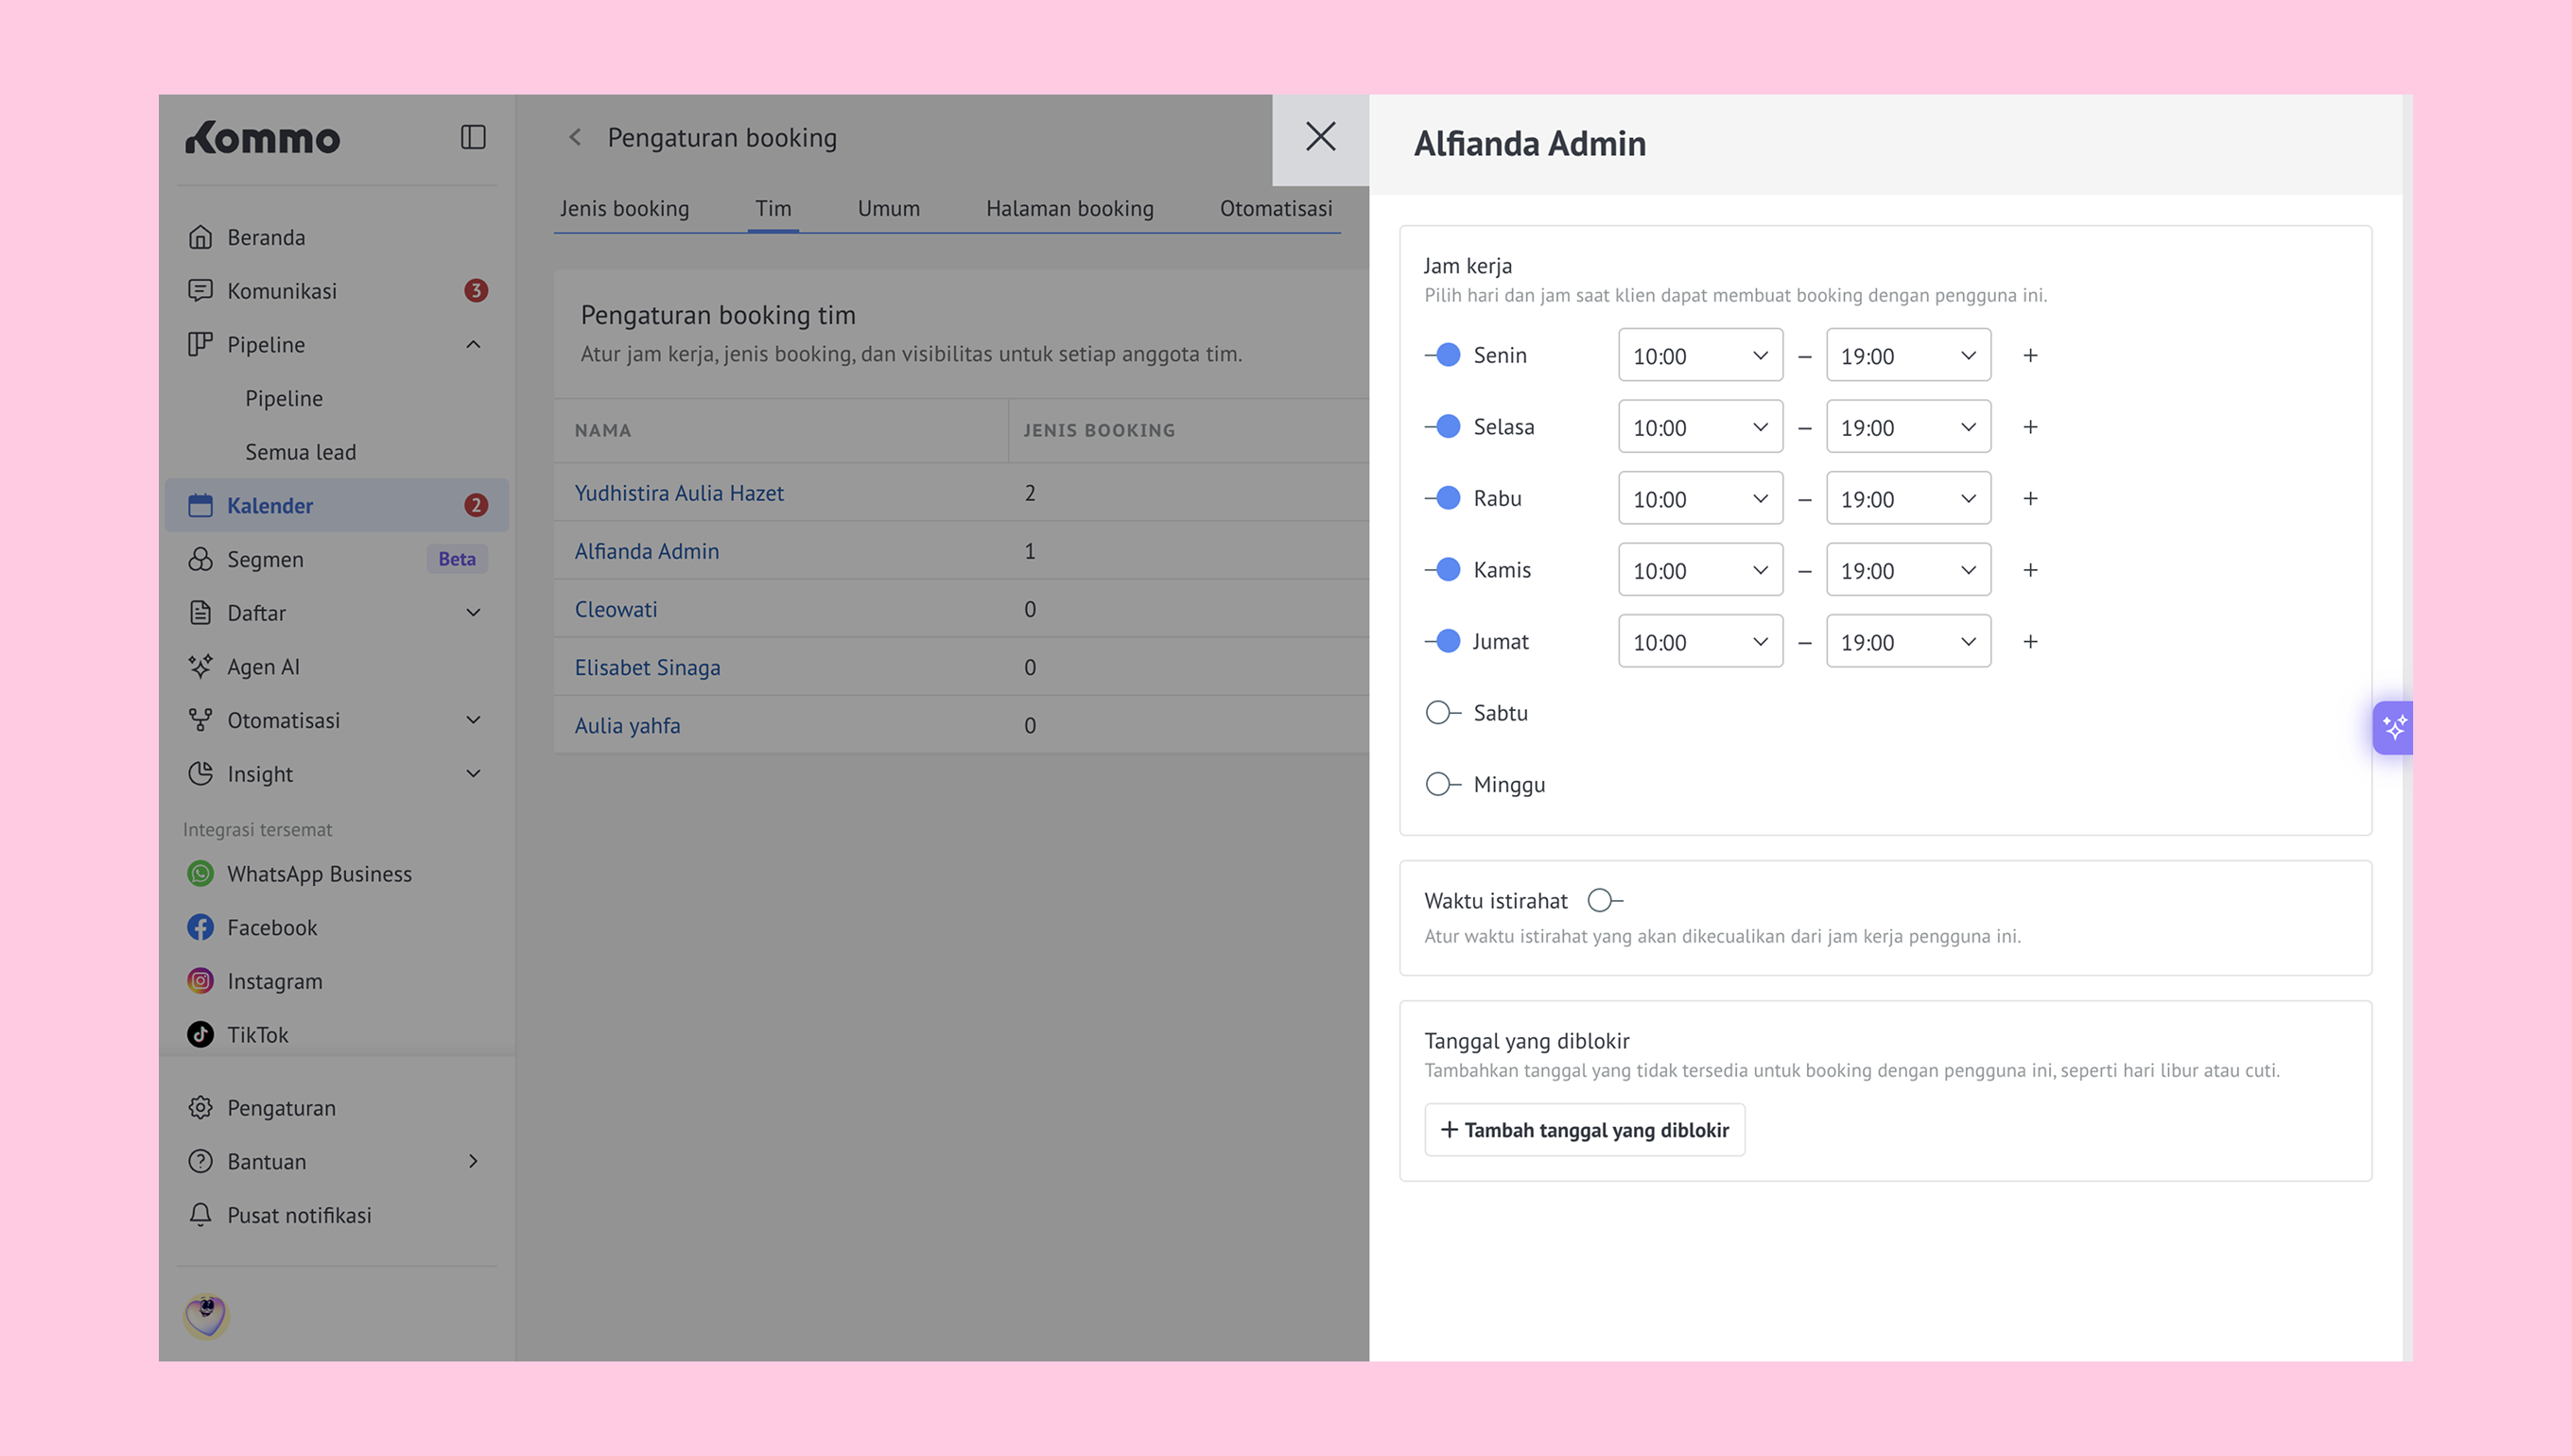Collapse the Pipeline menu chevron

pos(473,345)
